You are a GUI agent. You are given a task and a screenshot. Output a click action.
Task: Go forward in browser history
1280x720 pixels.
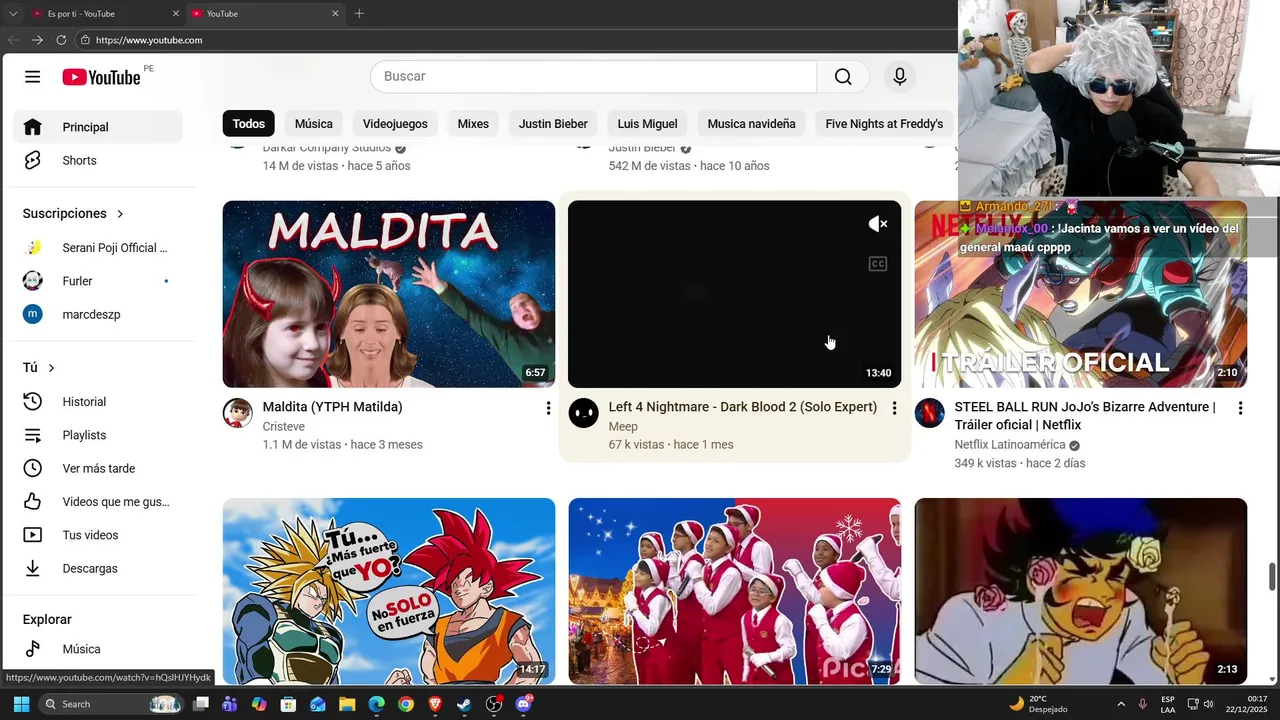[37, 40]
